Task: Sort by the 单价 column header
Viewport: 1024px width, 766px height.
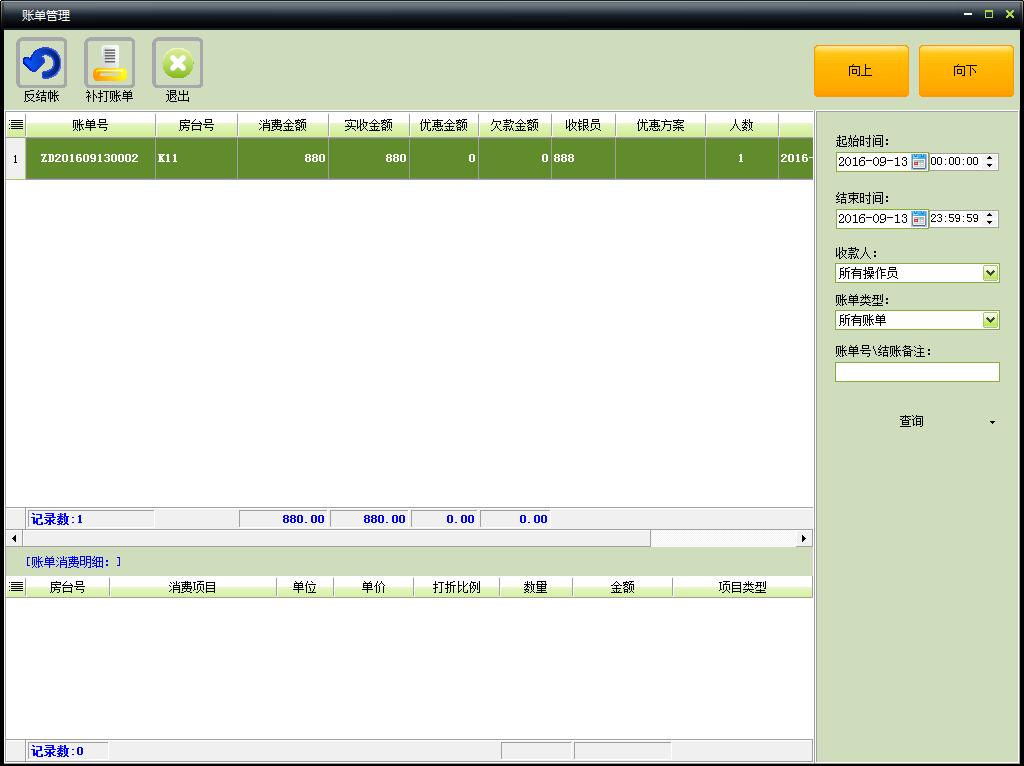Action: pos(374,587)
